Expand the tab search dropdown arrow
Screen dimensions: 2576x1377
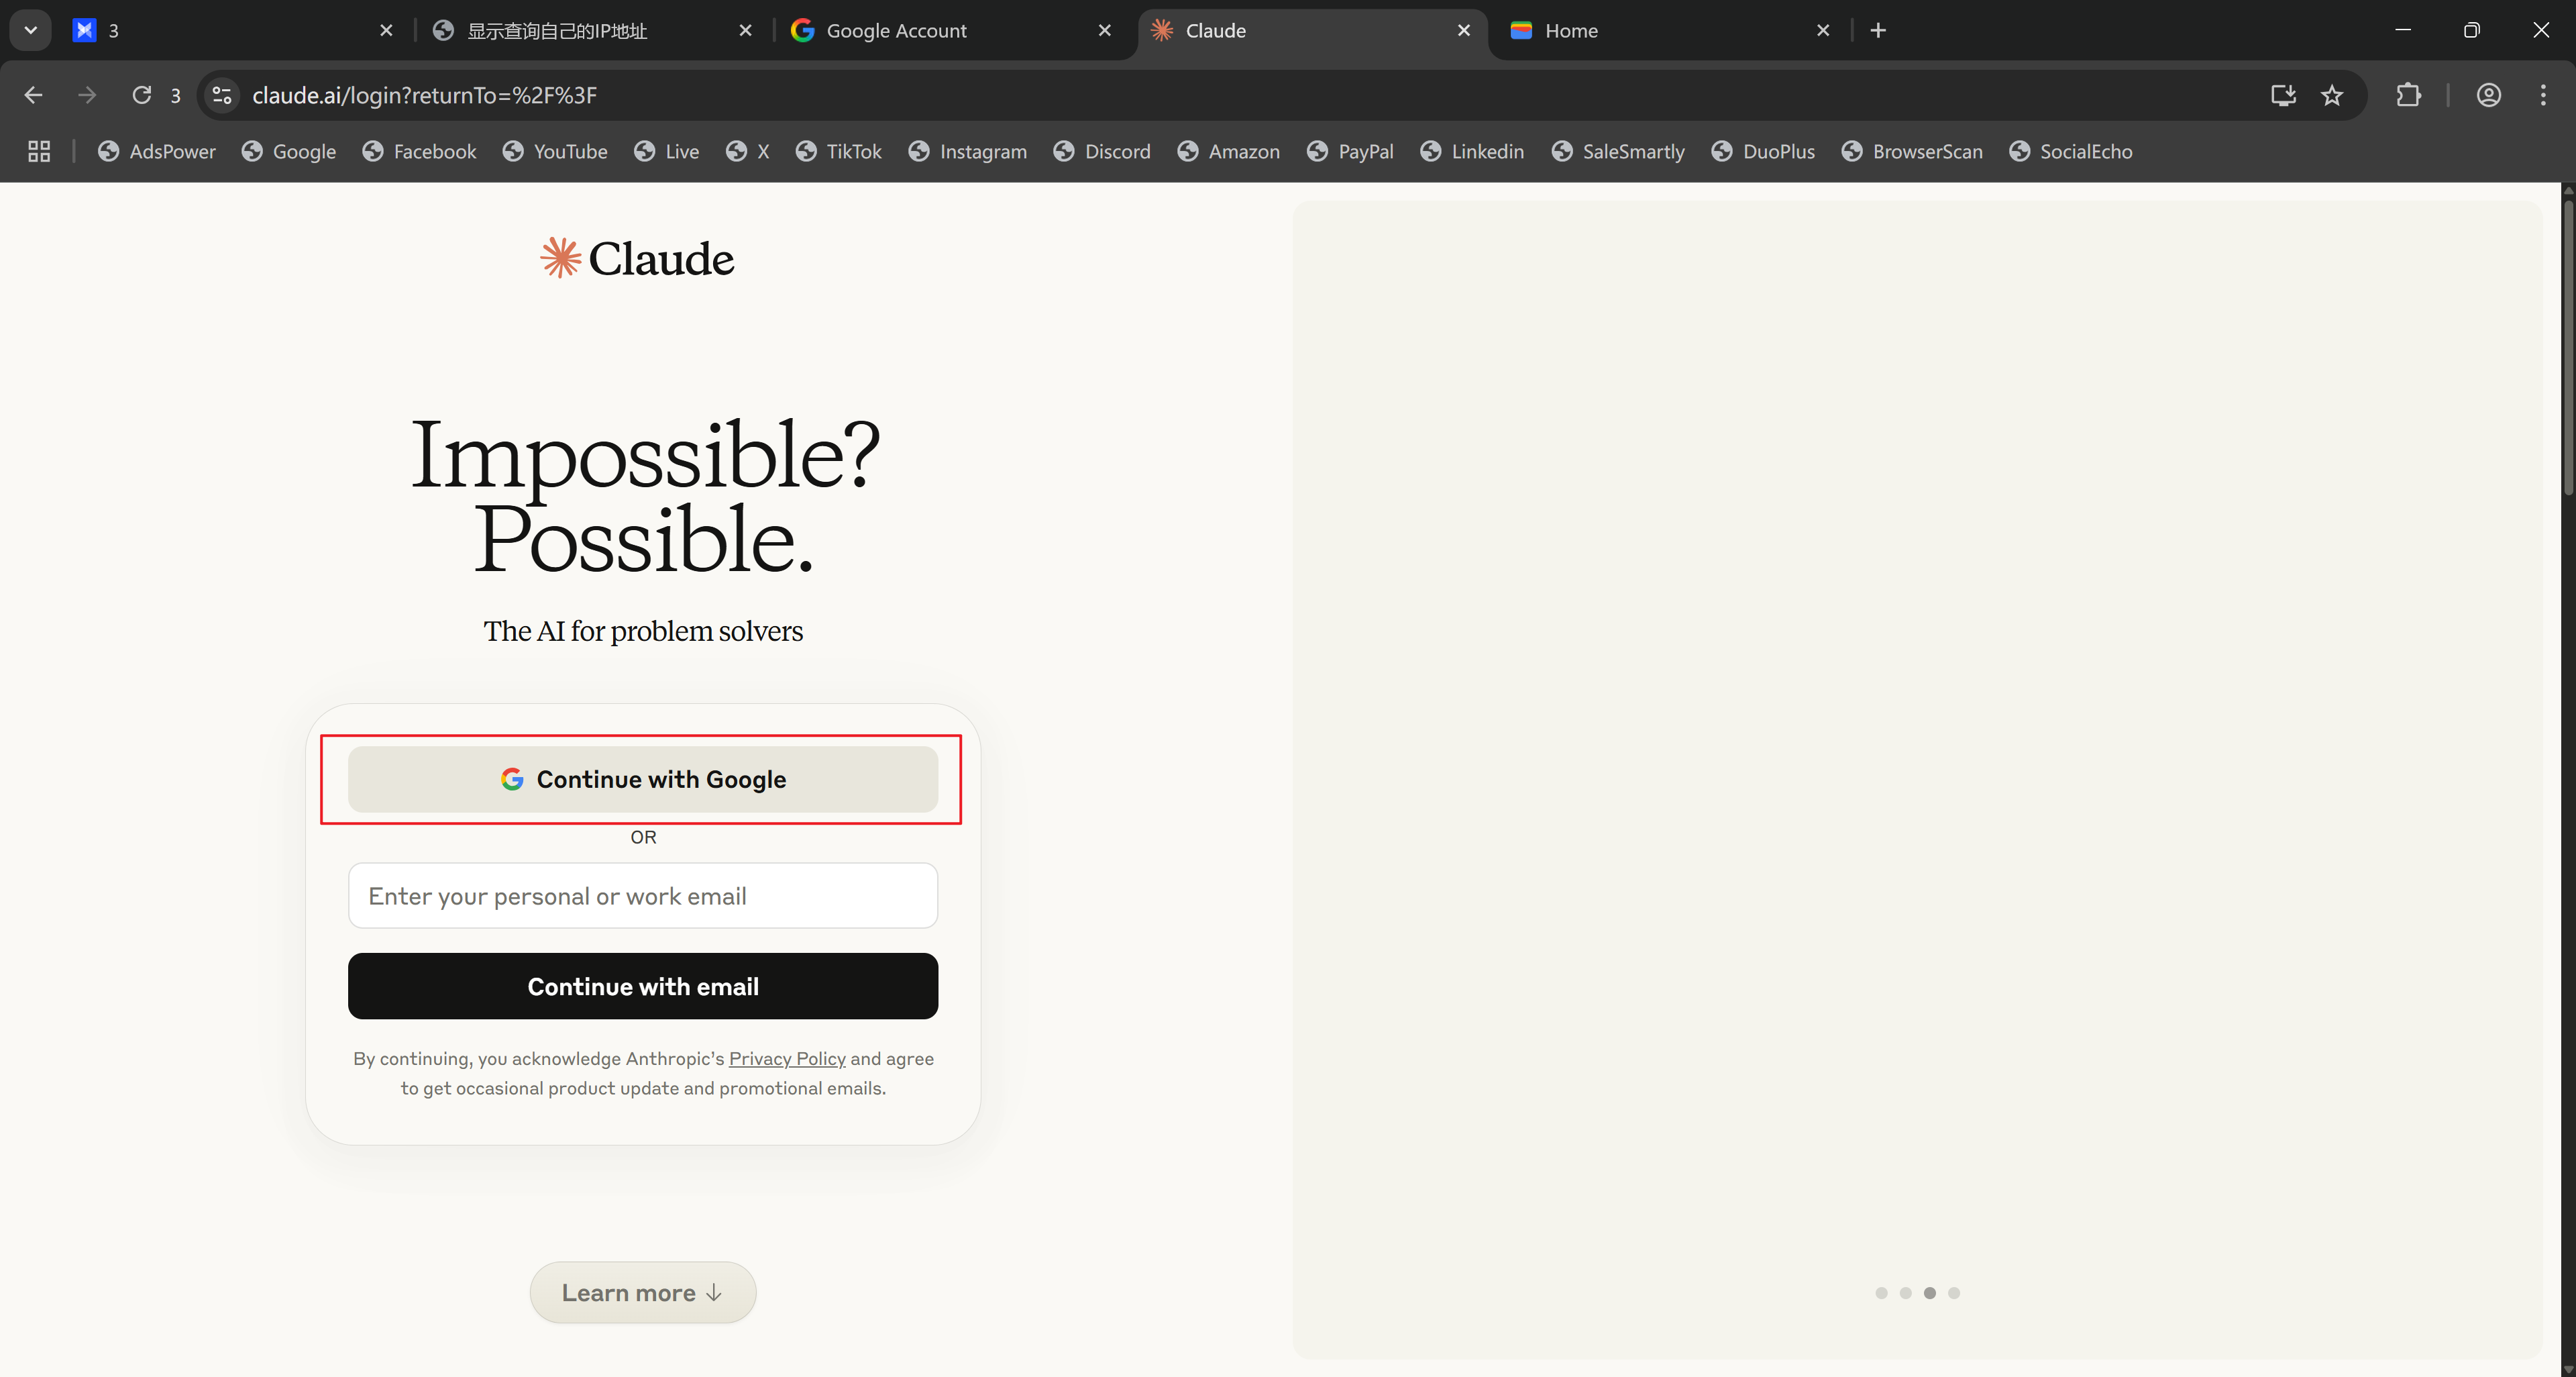30,30
